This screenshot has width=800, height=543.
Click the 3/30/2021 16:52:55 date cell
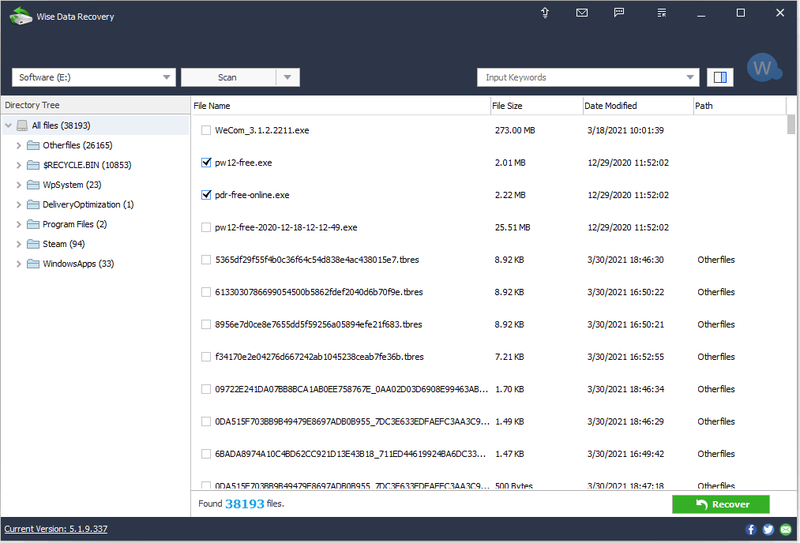pos(625,357)
